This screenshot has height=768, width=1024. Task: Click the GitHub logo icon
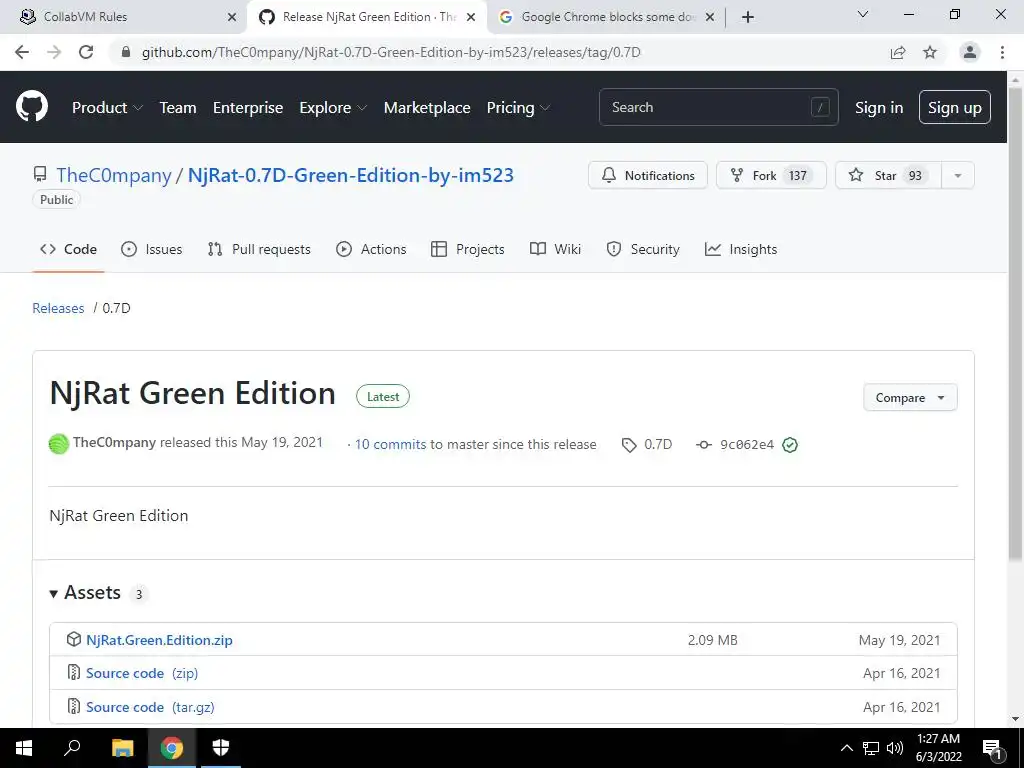(x=32, y=106)
